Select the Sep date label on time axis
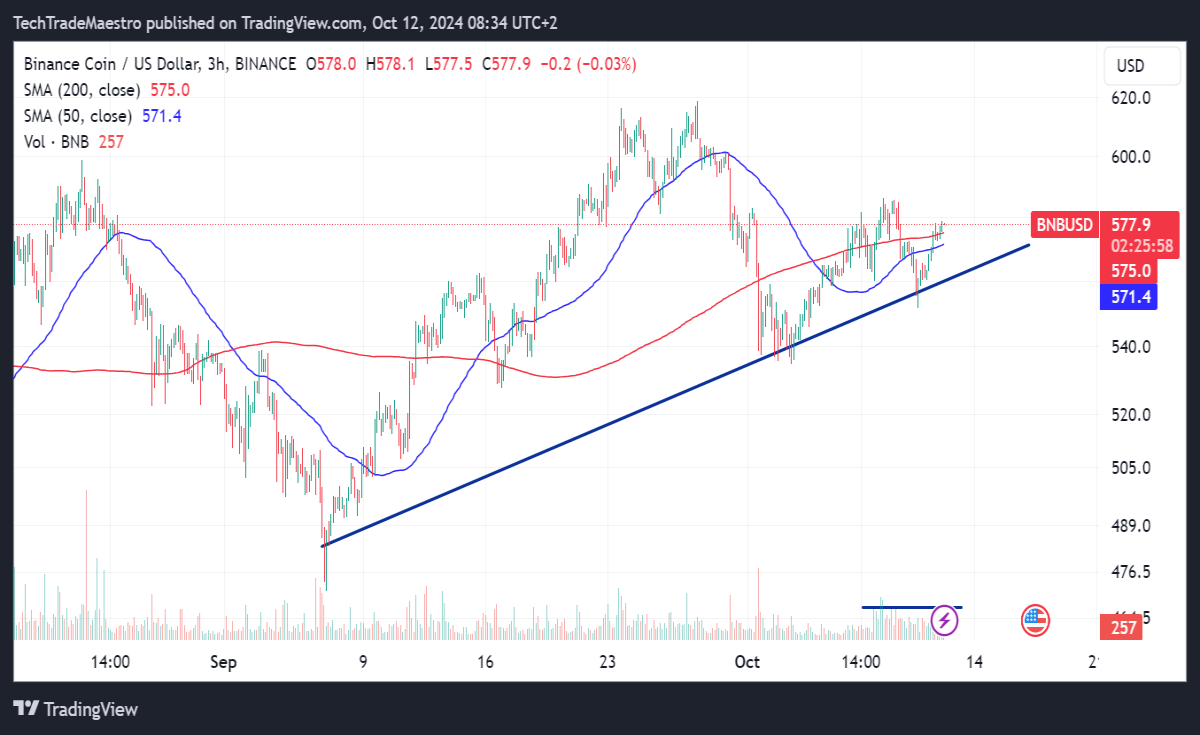Screen dimensions: 1200x735 (224, 662)
